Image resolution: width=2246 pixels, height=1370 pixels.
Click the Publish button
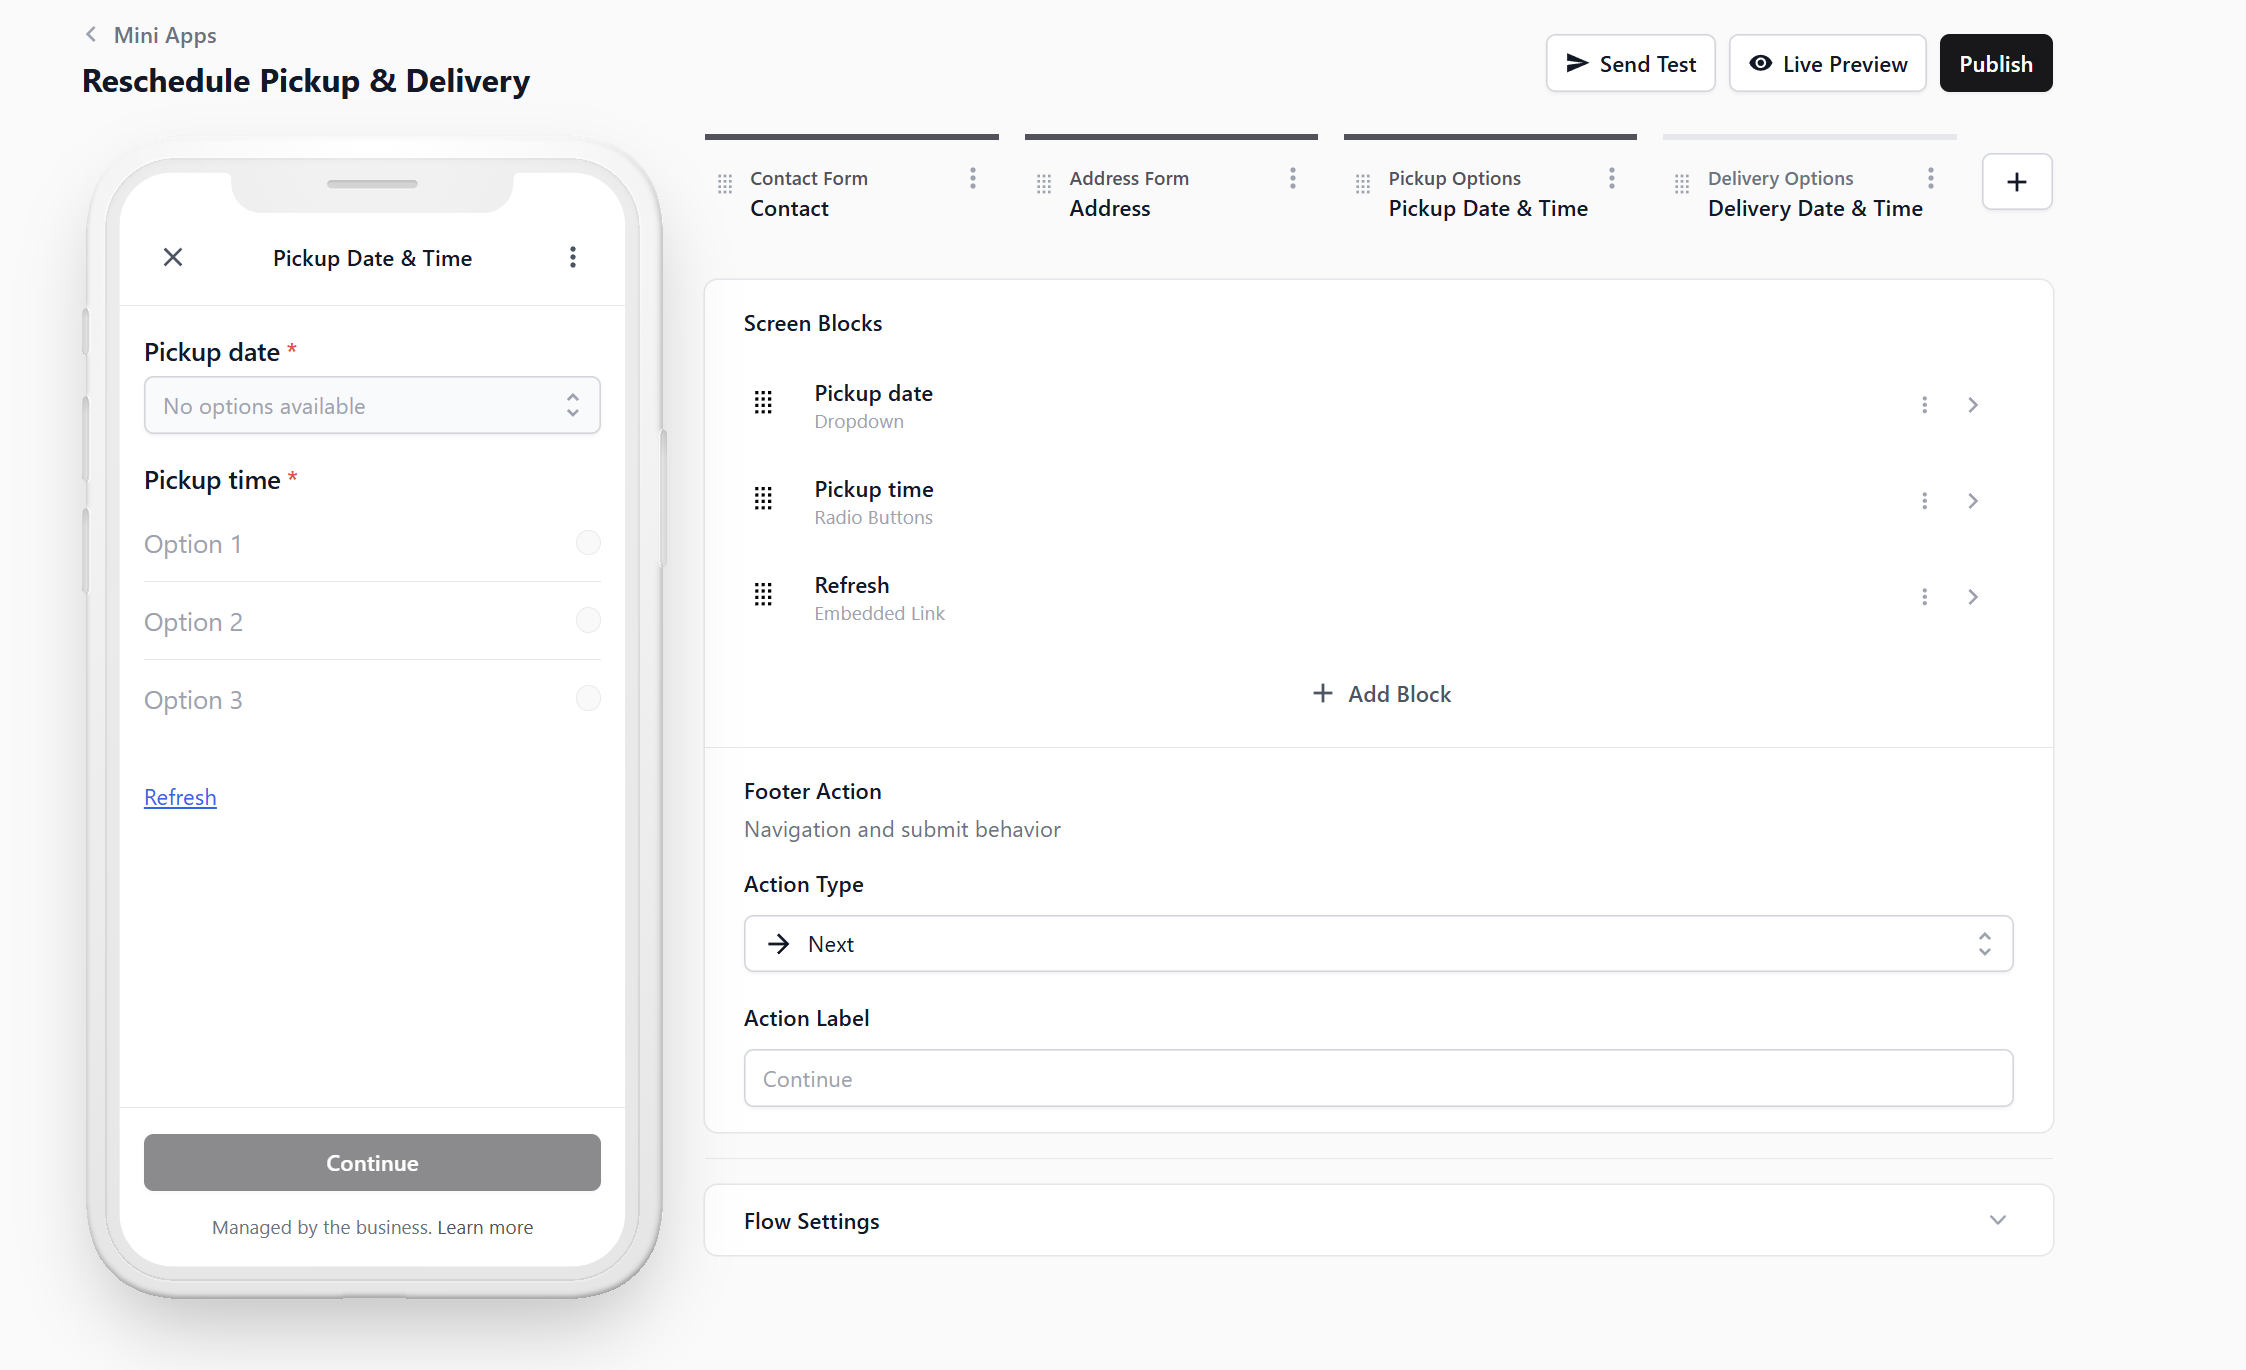1995,64
